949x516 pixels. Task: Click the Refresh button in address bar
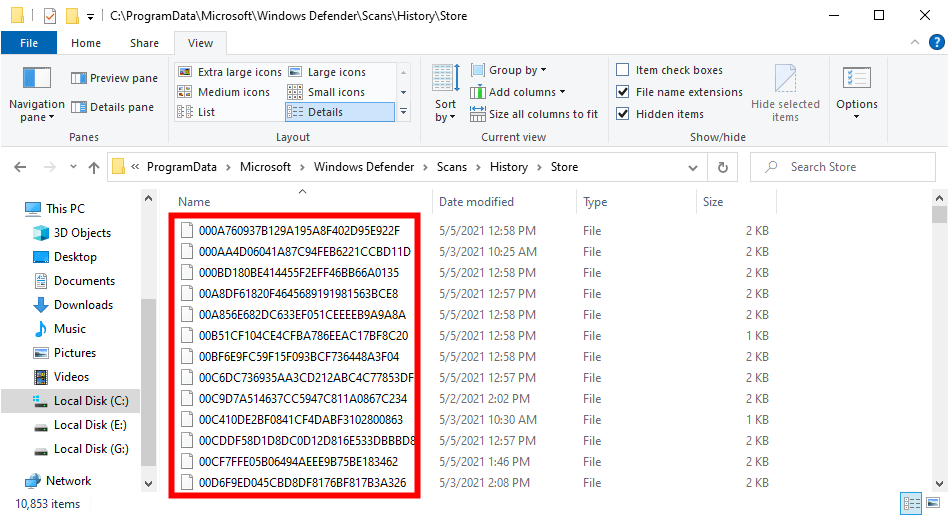(723, 167)
